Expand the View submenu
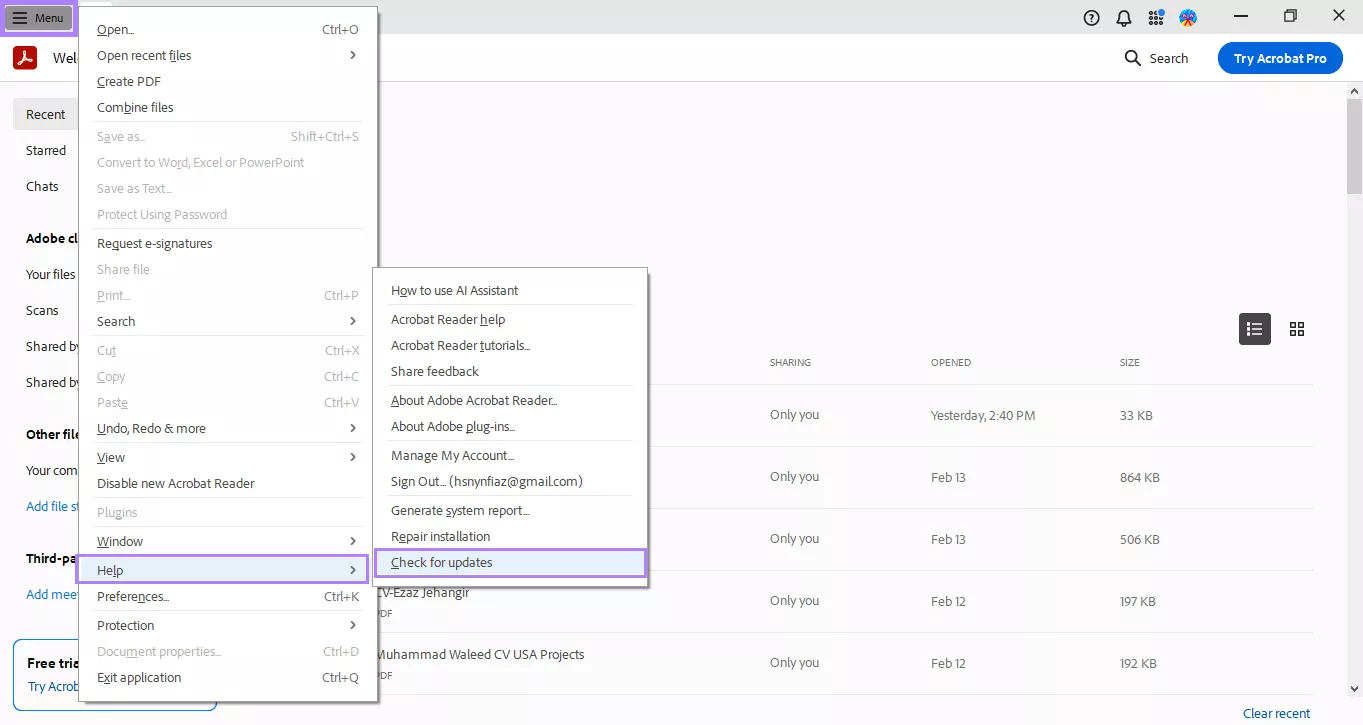1363x725 pixels. (110, 457)
